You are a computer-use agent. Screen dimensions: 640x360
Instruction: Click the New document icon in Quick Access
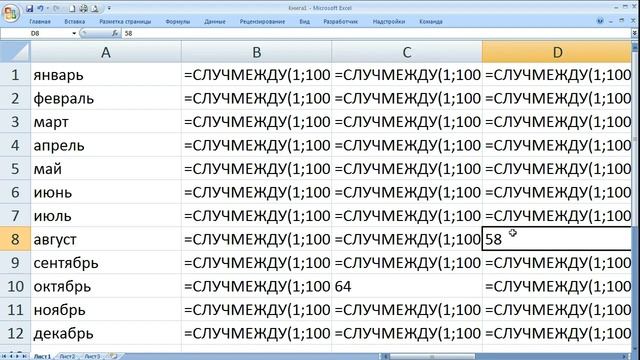(x=72, y=8)
